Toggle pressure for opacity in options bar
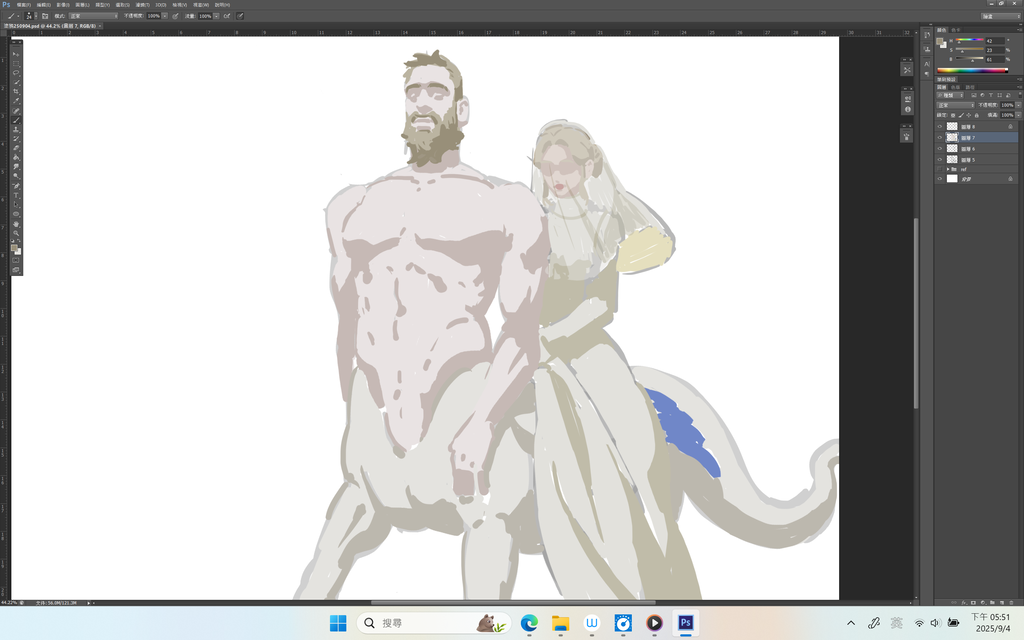This screenshot has height=640, width=1024. tap(175, 16)
